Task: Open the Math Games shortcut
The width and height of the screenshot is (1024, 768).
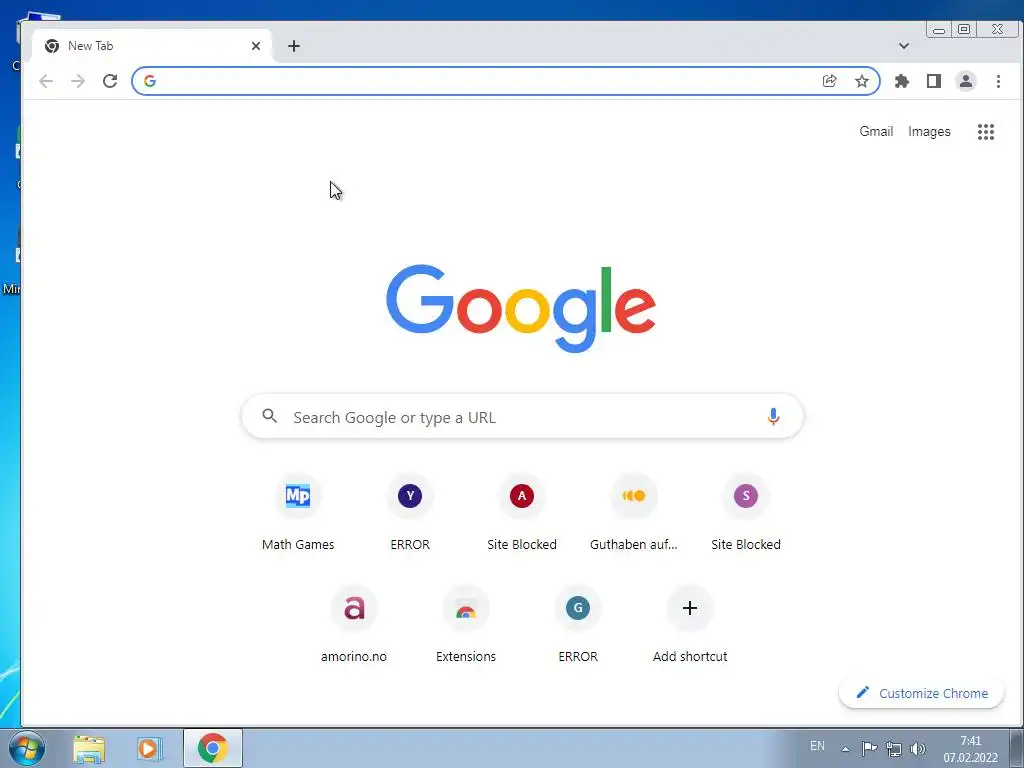Action: 298,513
